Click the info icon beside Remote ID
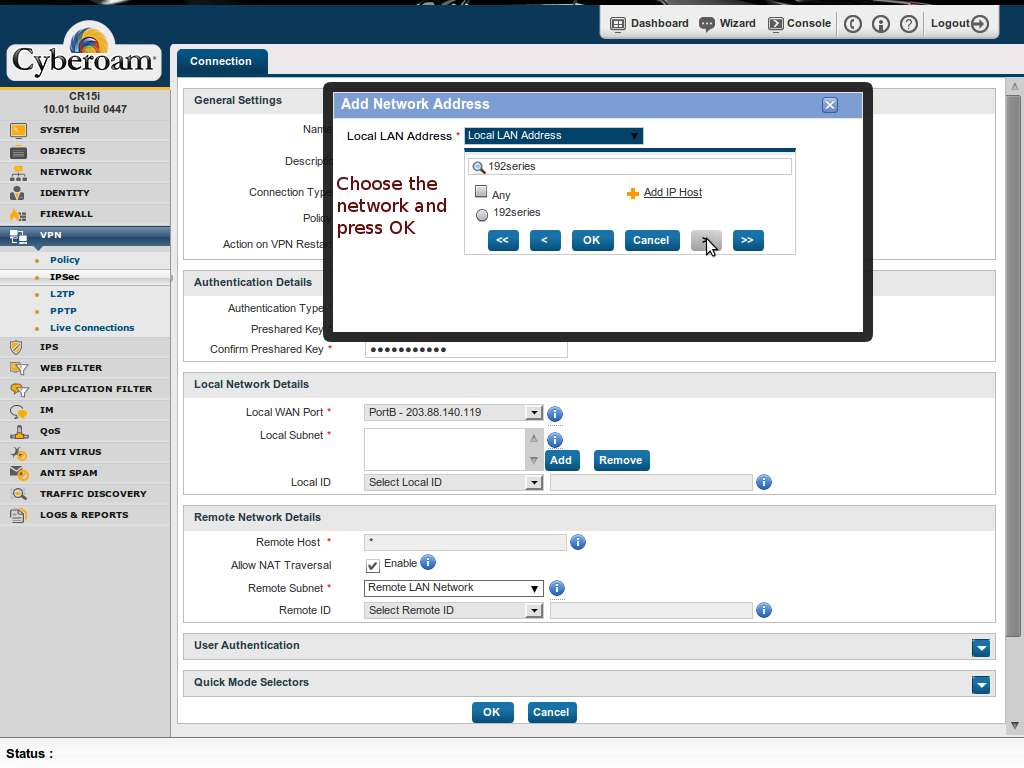This screenshot has width=1024, height=768. (x=763, y=610)
